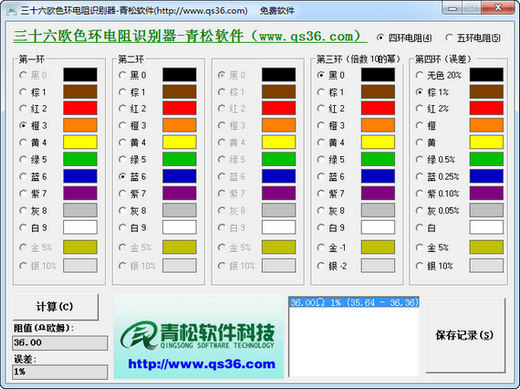Click the purple swatch in the third ring multiplier group

pos(378,193)
